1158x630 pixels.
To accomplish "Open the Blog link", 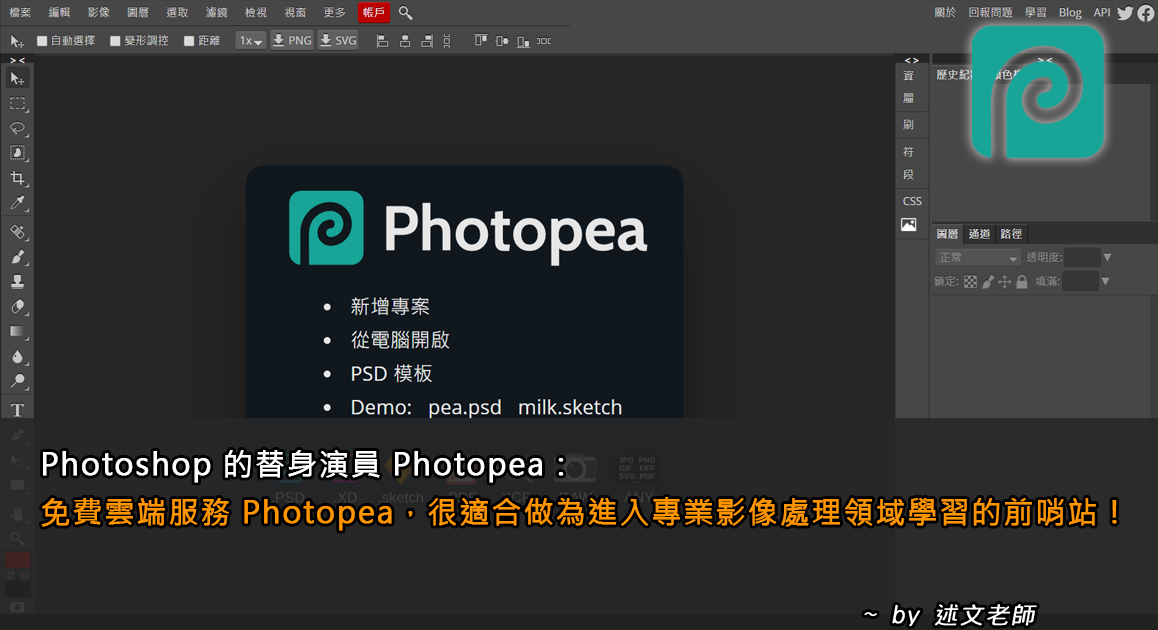I will coord(1070,13).
